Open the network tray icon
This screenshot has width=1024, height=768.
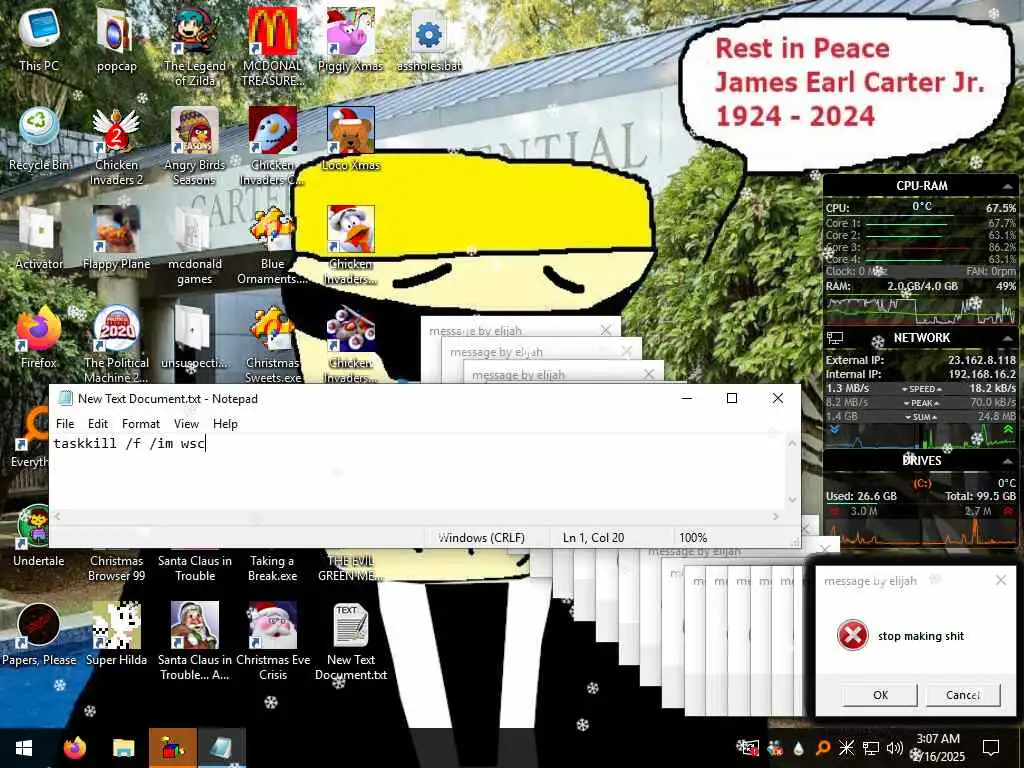point(871,748)
